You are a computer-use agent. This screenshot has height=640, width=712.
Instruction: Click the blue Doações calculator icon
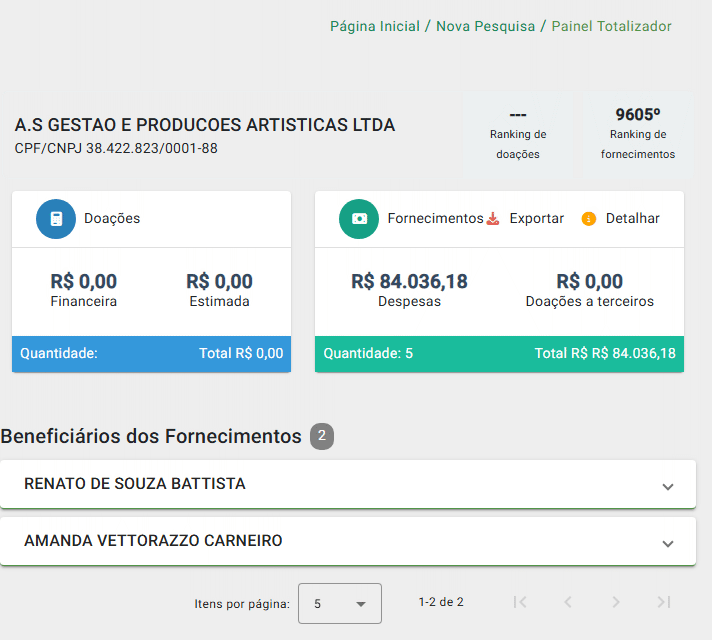[56, 219]
